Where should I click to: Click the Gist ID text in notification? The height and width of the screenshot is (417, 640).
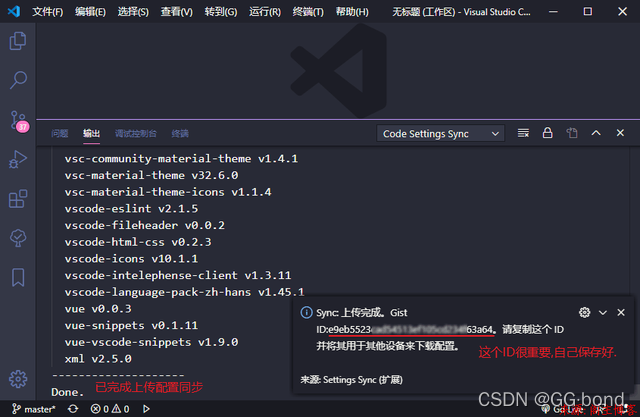(x=410, y=329)
